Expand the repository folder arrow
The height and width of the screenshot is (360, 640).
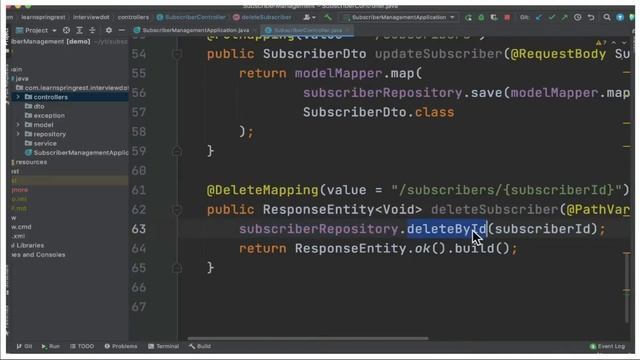tap(18, 134)
